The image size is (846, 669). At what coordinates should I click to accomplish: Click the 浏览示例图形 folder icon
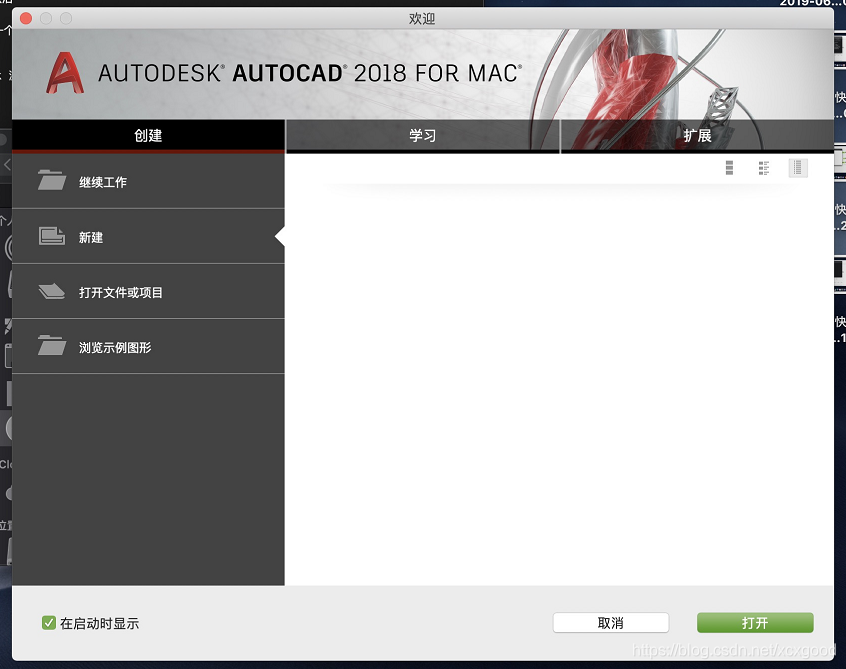pos(52,345)
